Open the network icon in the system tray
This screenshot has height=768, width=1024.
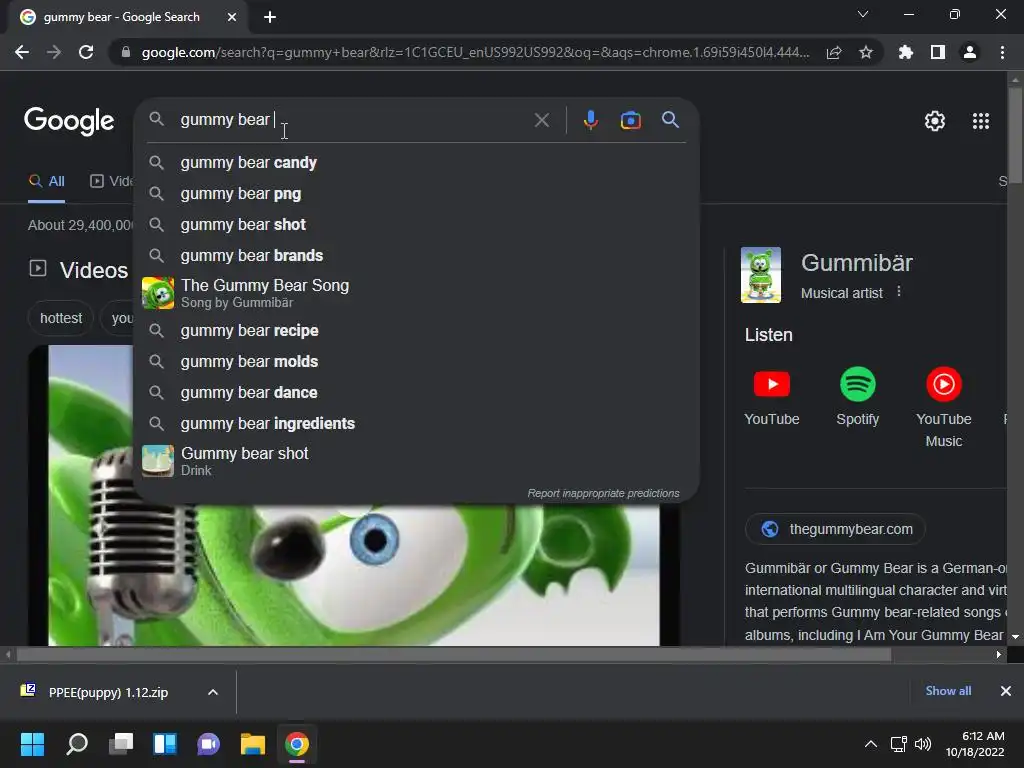pos(899,744)
